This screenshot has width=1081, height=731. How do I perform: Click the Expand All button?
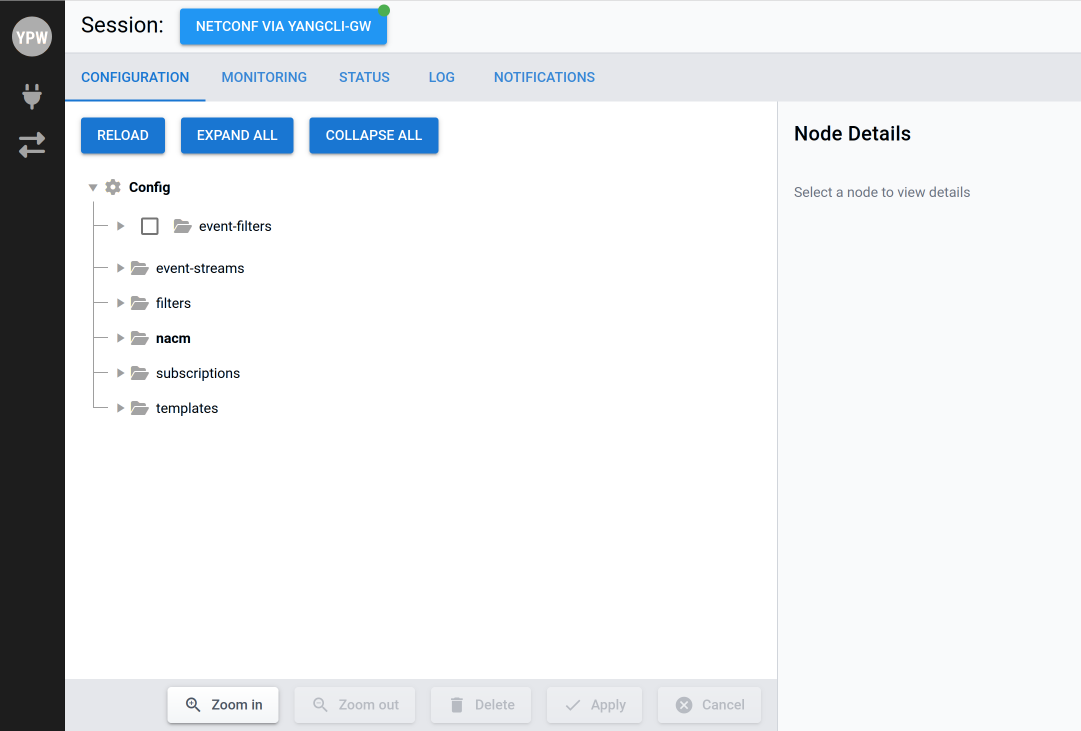click(237, 136)
